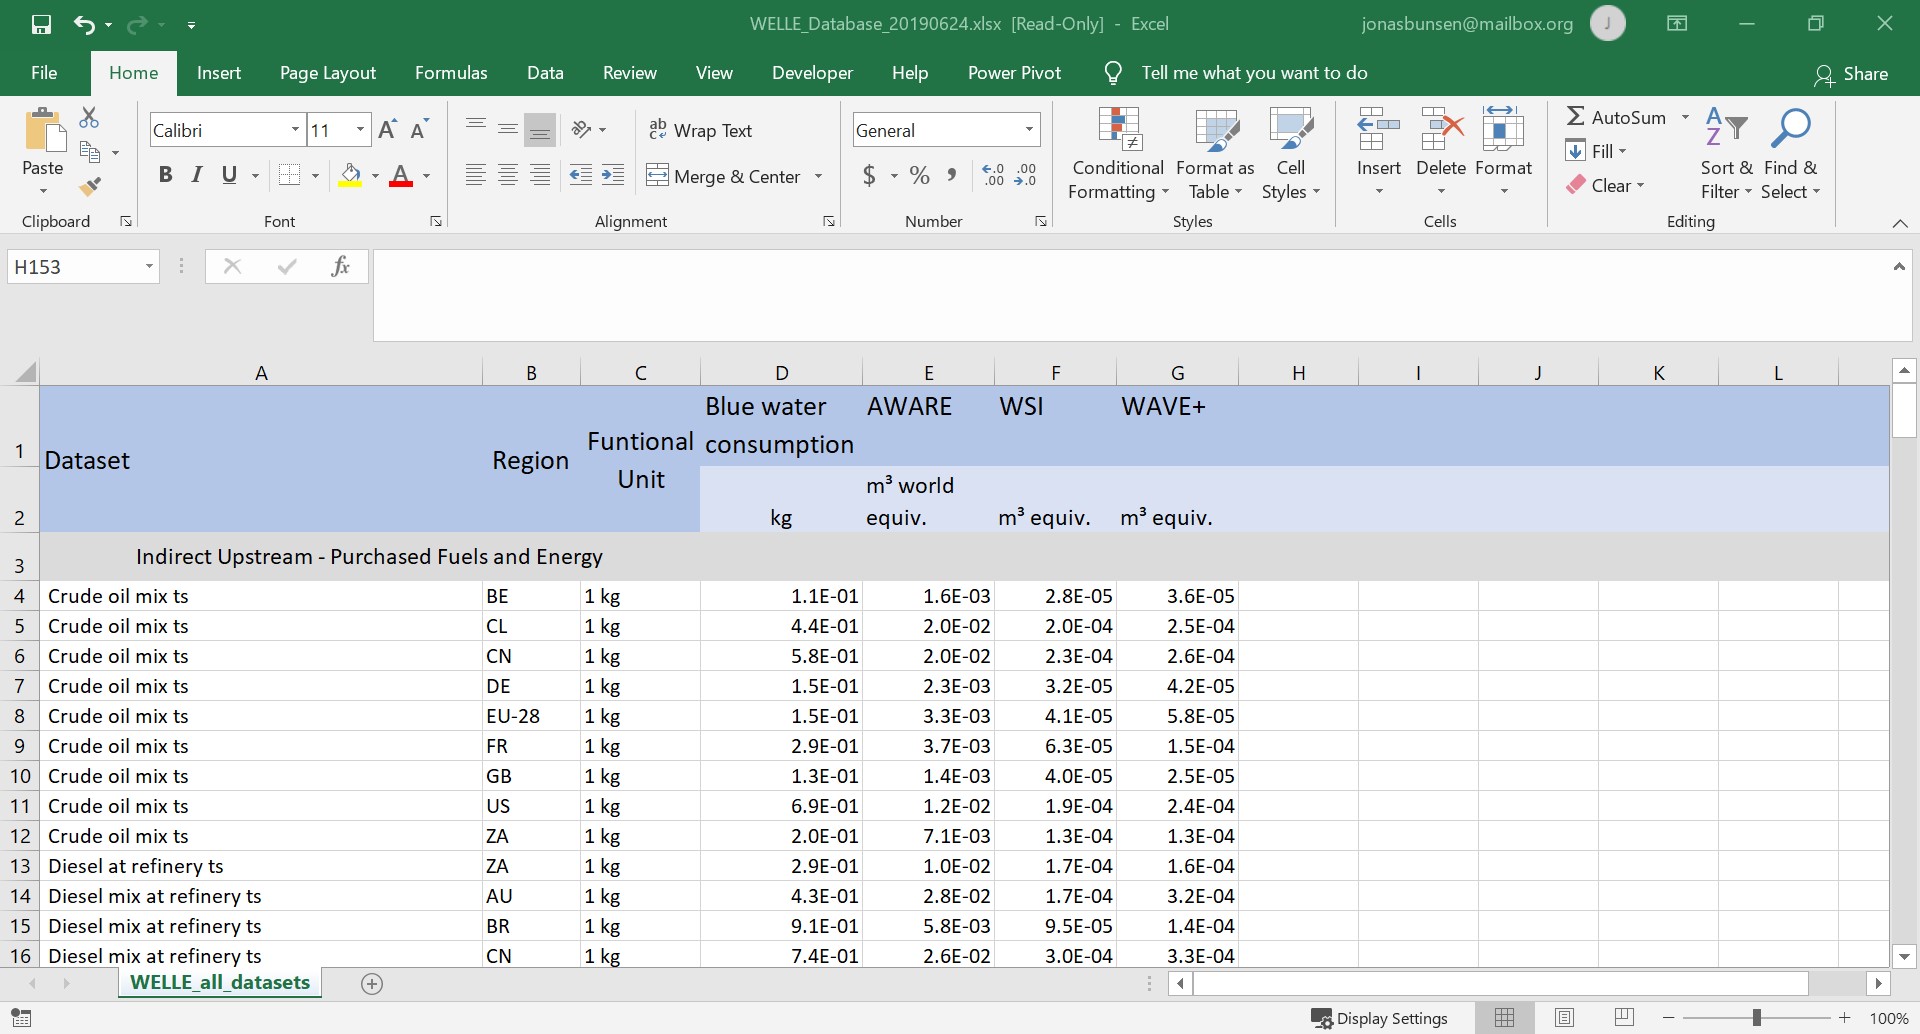Toggle Align Right horizontal alignment
Screen dimensions: 1920x1034
[x=540, y=176]
